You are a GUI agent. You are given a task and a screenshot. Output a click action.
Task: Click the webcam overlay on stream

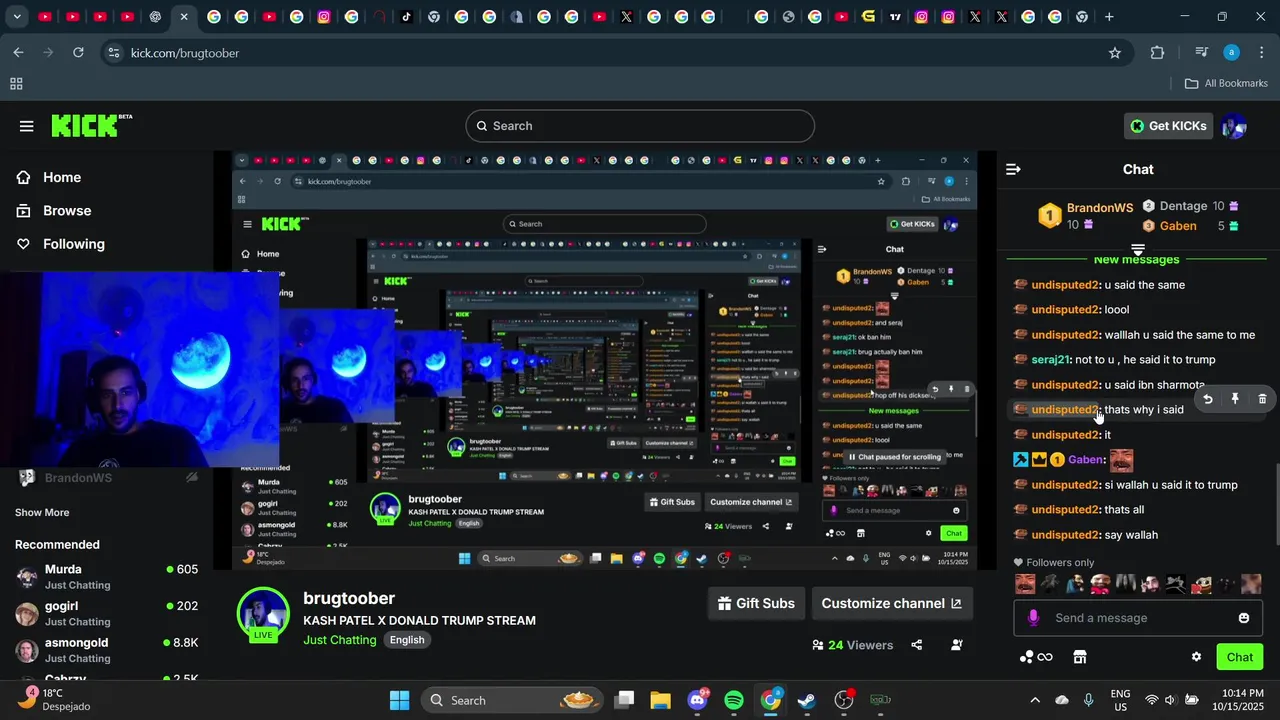[x=140, y=370]
